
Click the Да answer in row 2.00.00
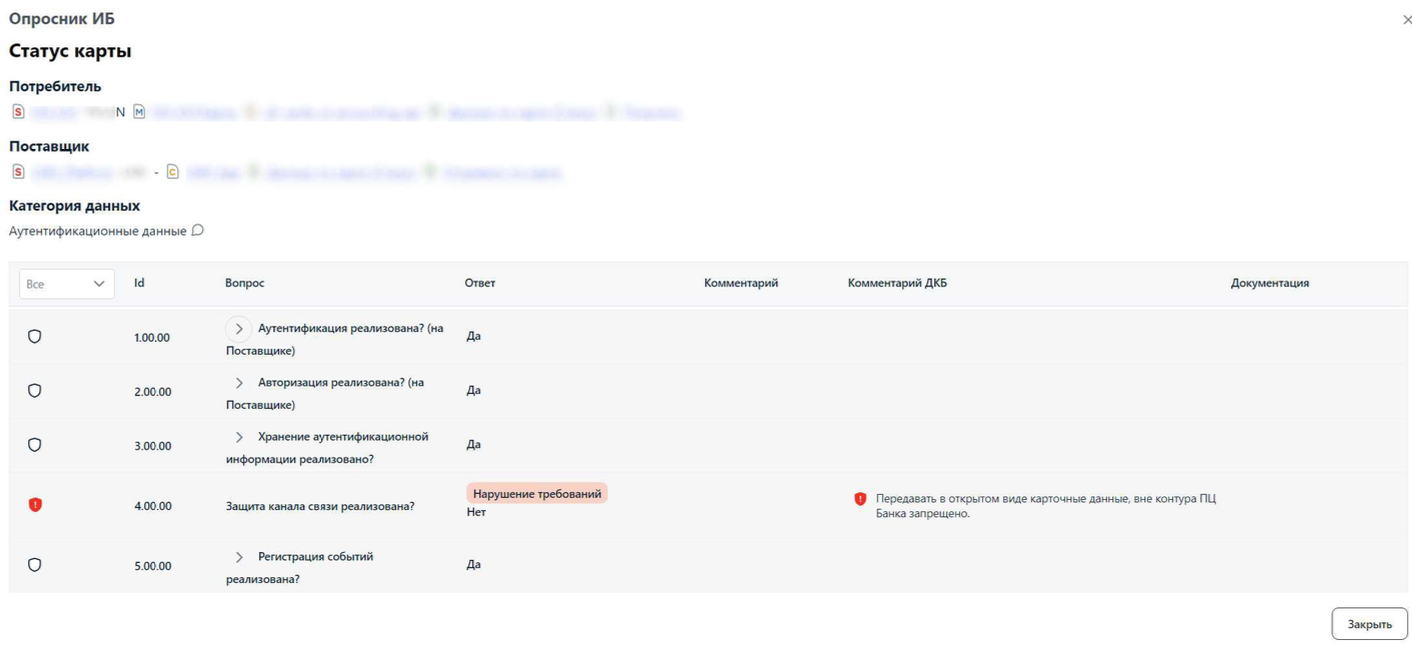474,390
